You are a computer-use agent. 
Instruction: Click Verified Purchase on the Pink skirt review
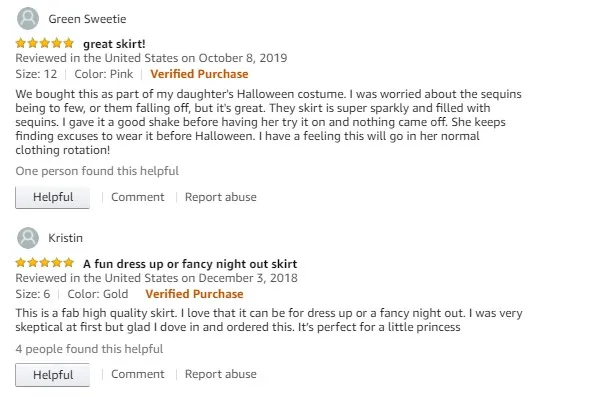coord(199,74)
